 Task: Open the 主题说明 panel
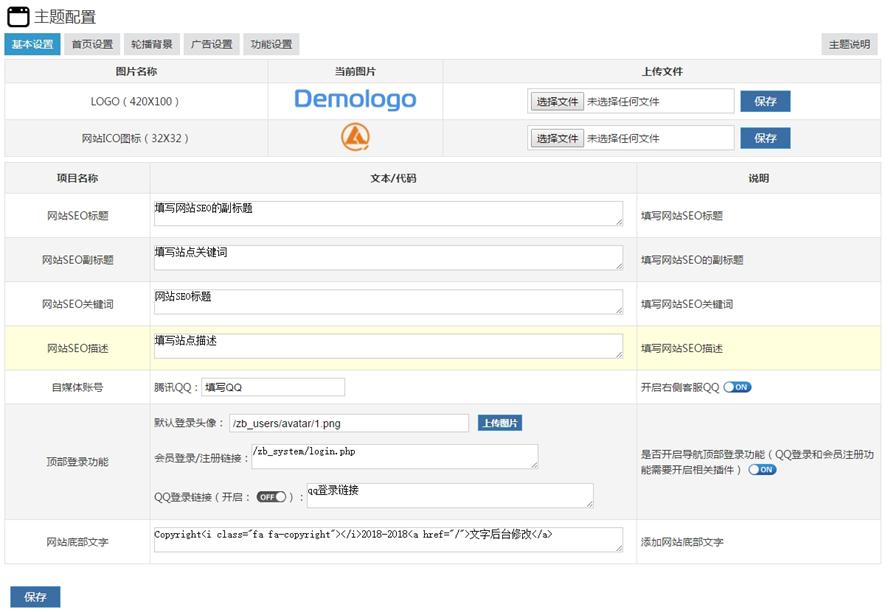(x=852, y=44)
